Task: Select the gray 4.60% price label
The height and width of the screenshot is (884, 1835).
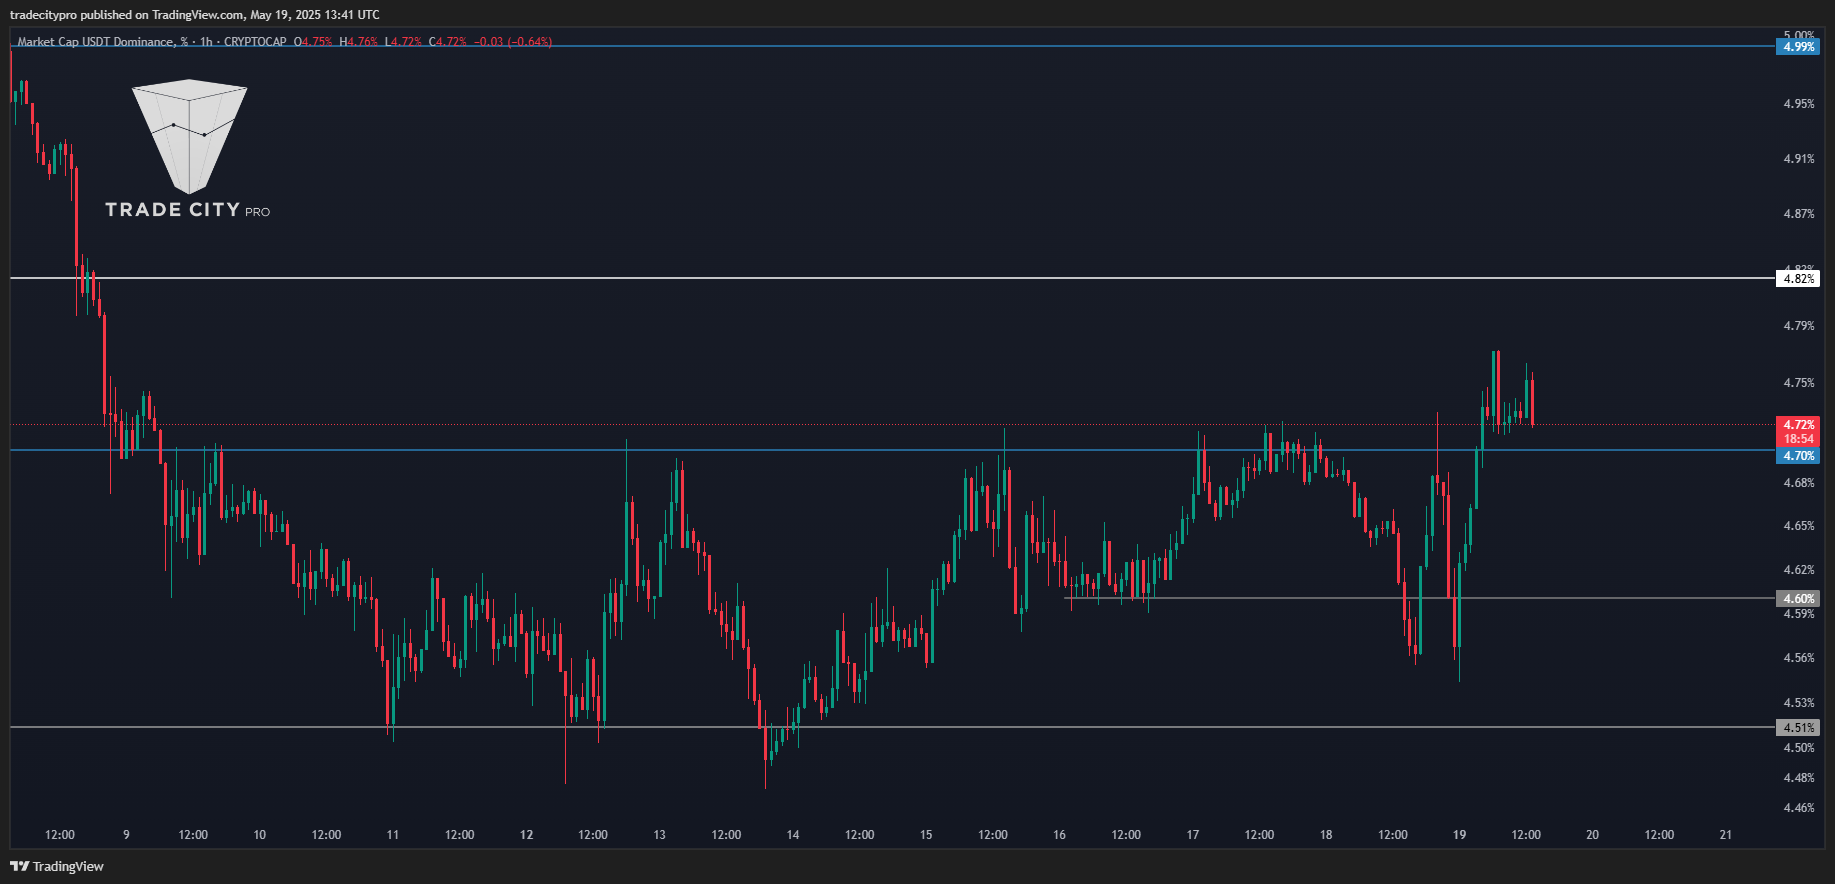Action: (x=1798, y=599)
